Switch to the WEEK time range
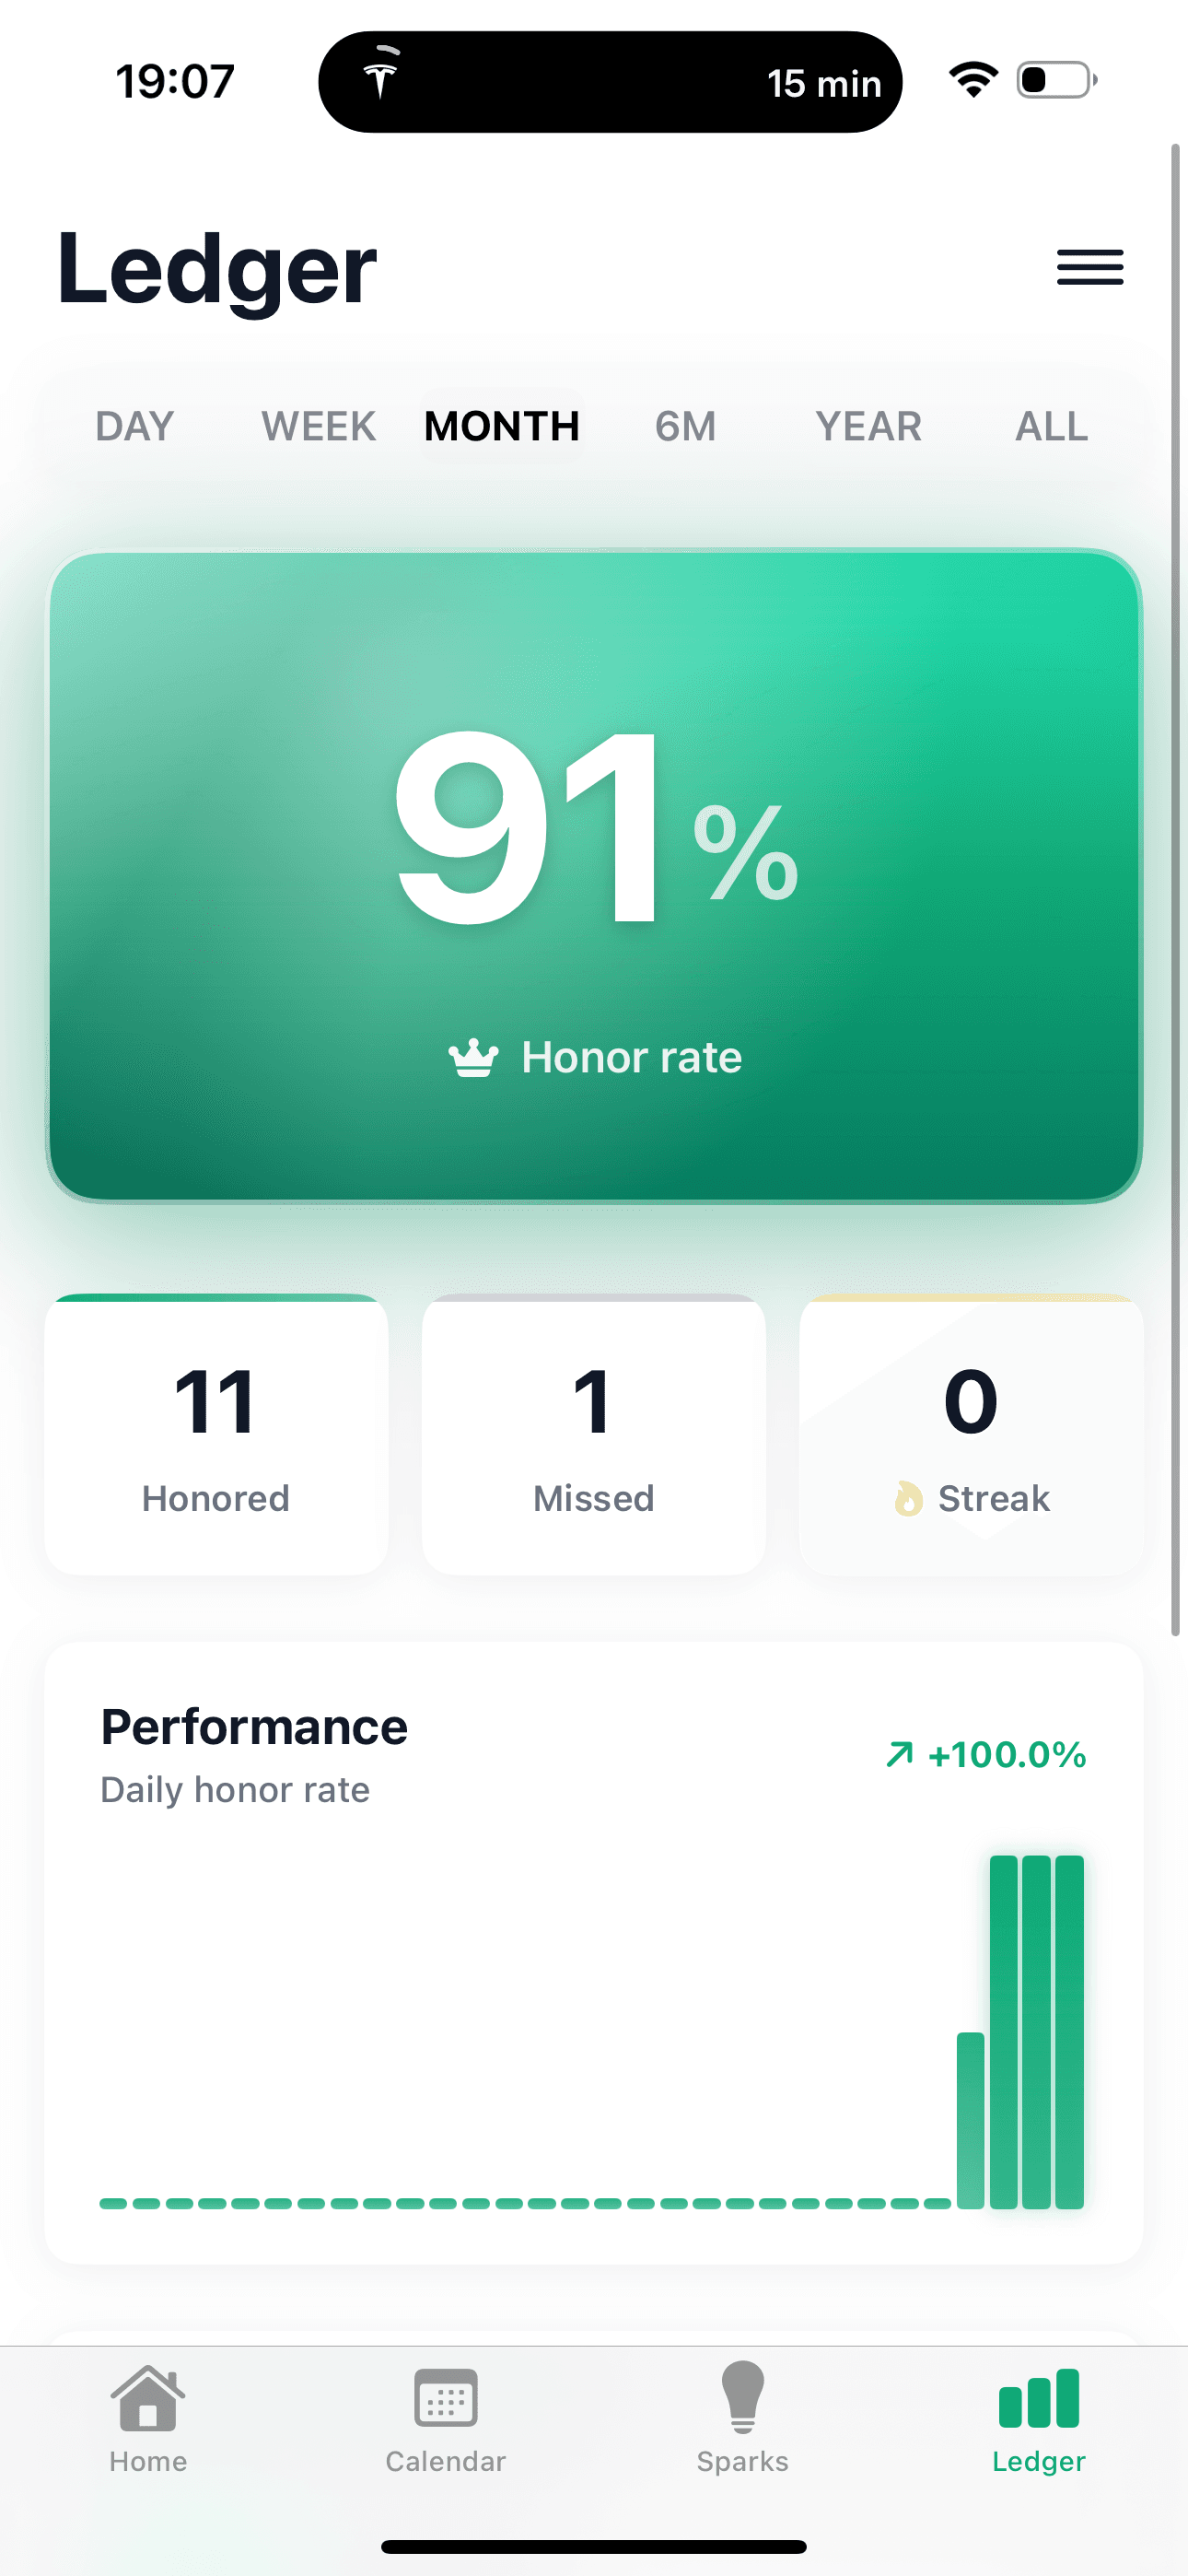1188x2576 pixels. click(316, 426)
